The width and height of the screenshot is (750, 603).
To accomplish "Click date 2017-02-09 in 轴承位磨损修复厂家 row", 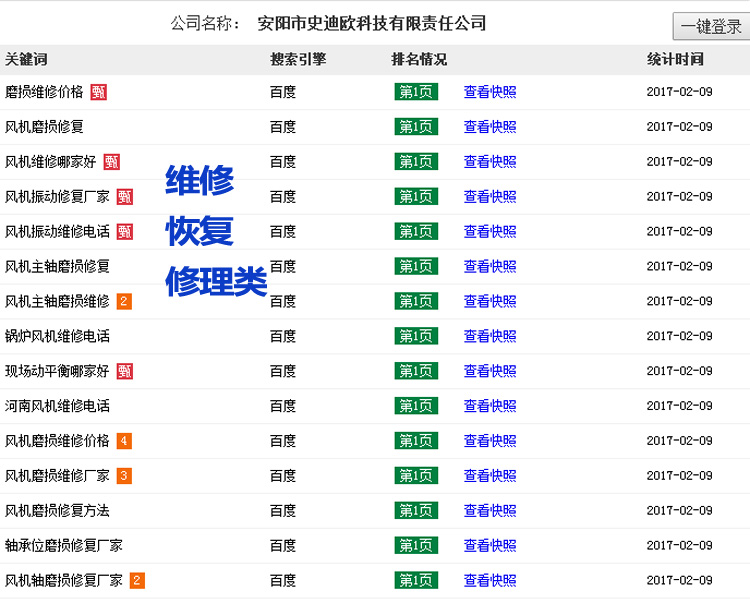I will click(680, 546).
